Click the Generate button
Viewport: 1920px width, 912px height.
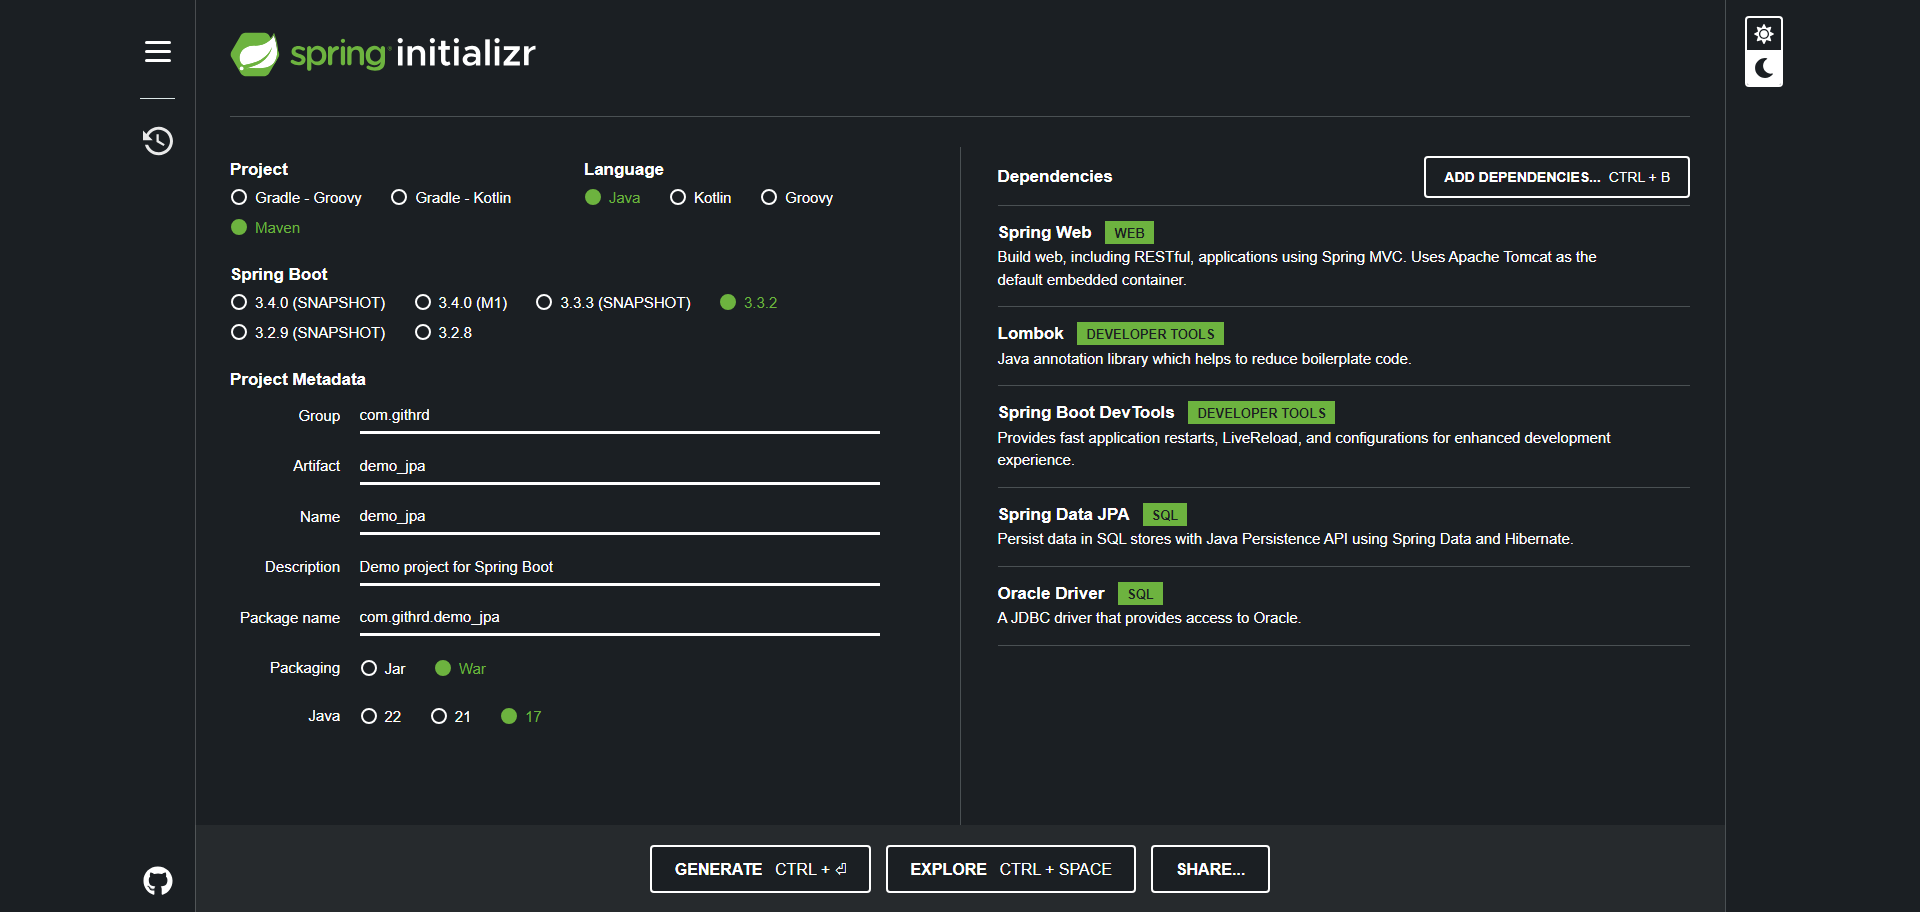tap(760, 869)
